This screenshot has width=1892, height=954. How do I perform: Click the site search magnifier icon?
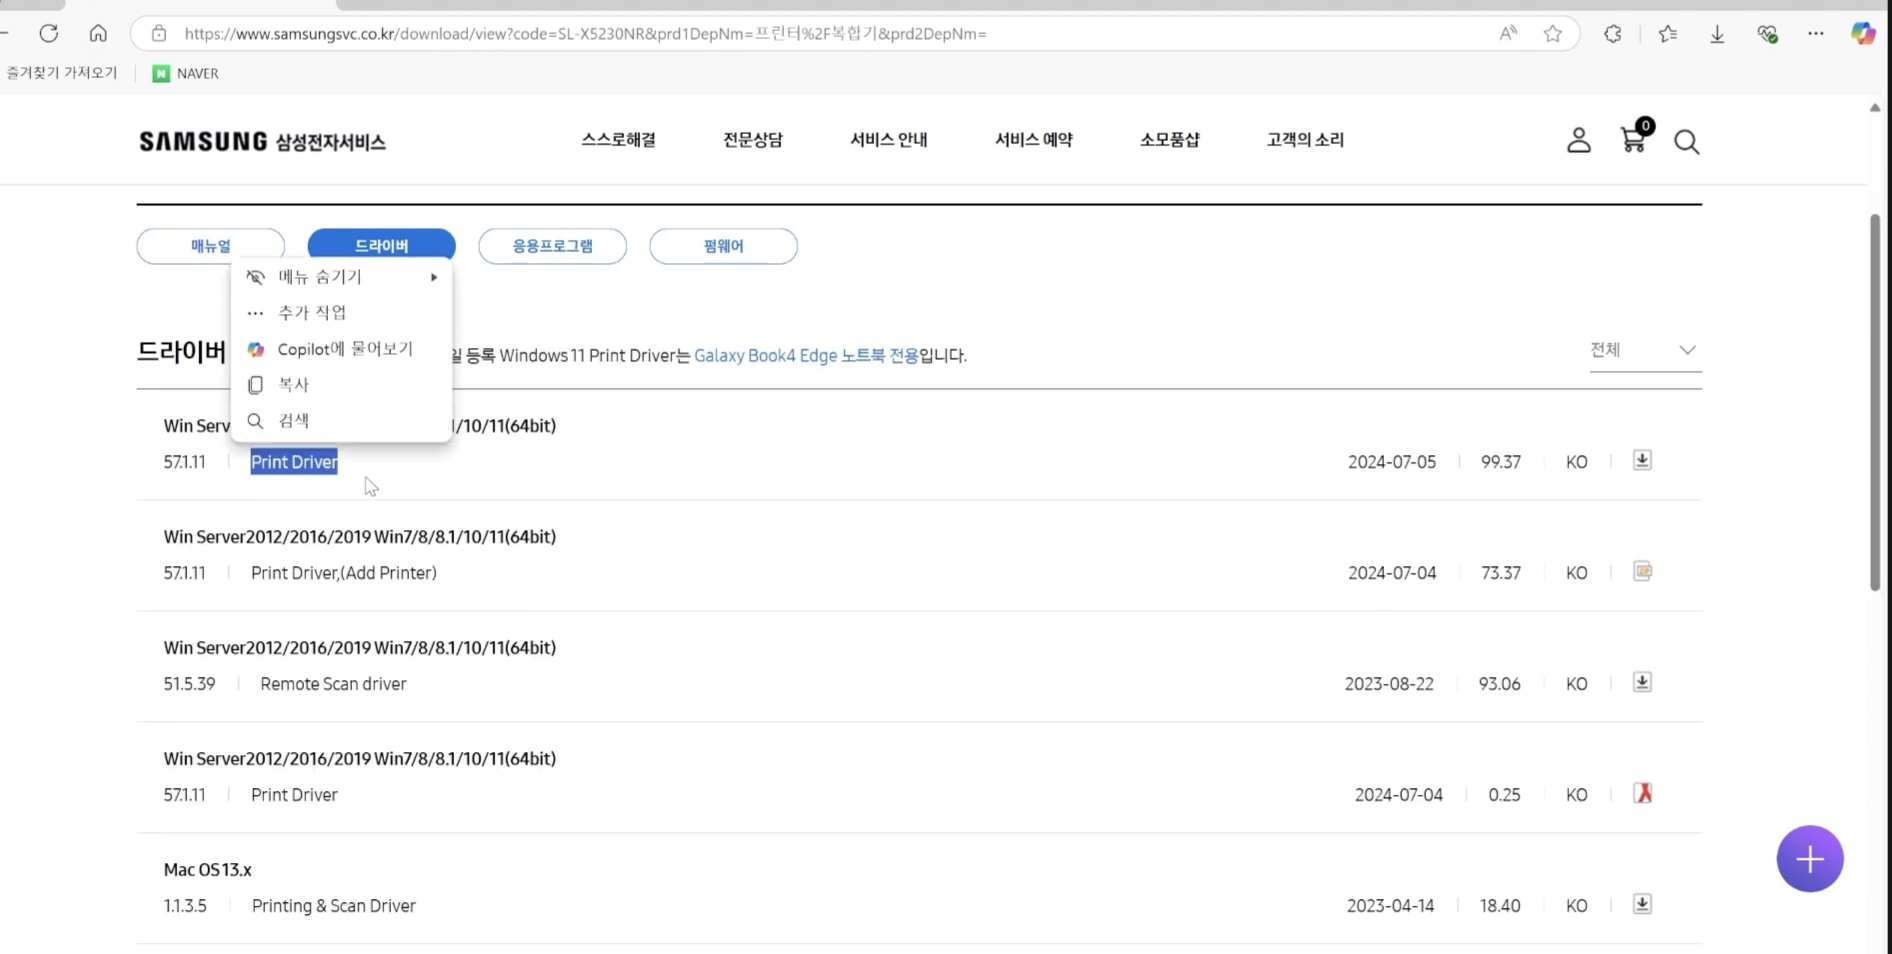[1687, 142]
